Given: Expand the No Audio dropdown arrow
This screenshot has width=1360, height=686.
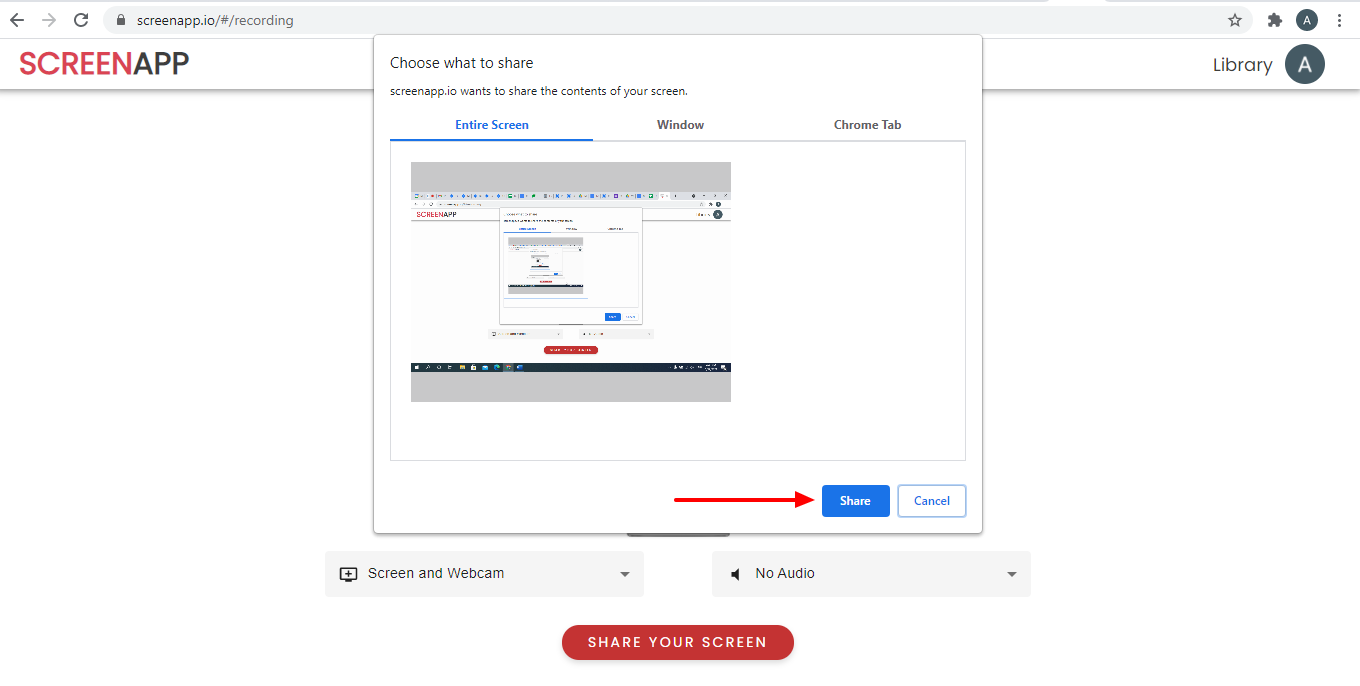Looking at the screenshot, I should (x=1012, y=574).
